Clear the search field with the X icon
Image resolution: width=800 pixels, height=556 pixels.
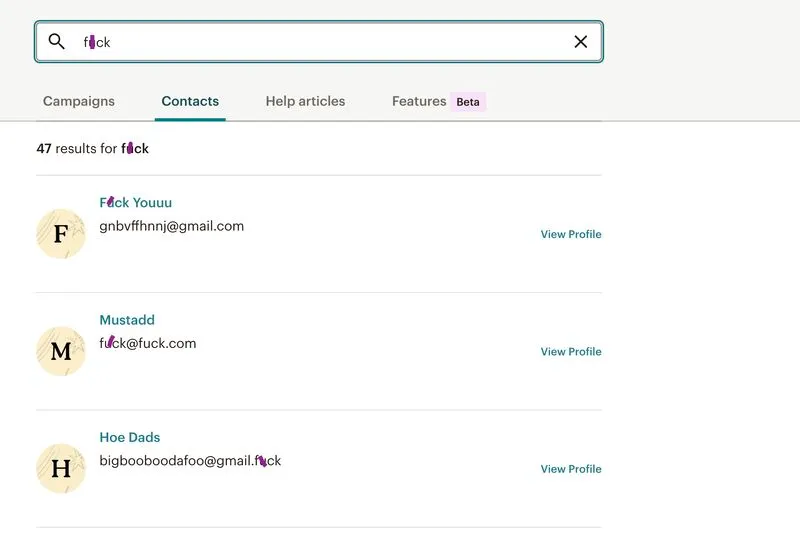coord(581,42)
